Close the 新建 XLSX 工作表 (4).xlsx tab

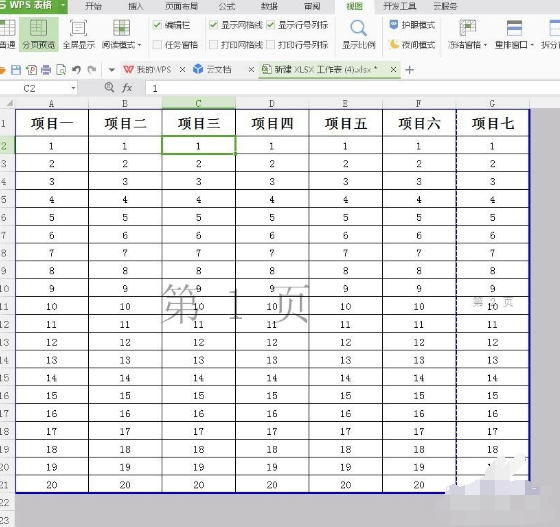393,70
